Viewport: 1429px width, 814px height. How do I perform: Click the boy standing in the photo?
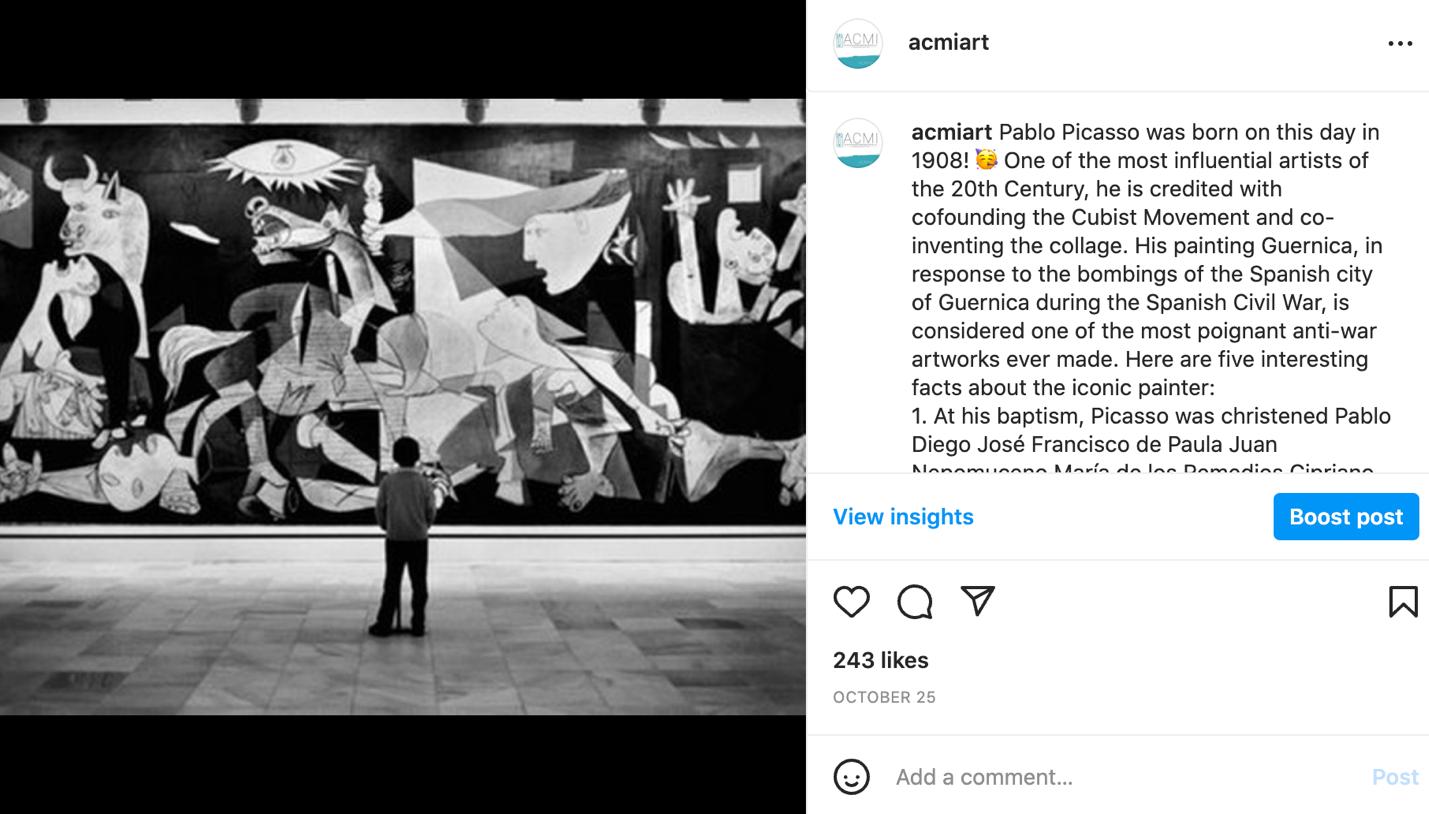coord(405,535)
